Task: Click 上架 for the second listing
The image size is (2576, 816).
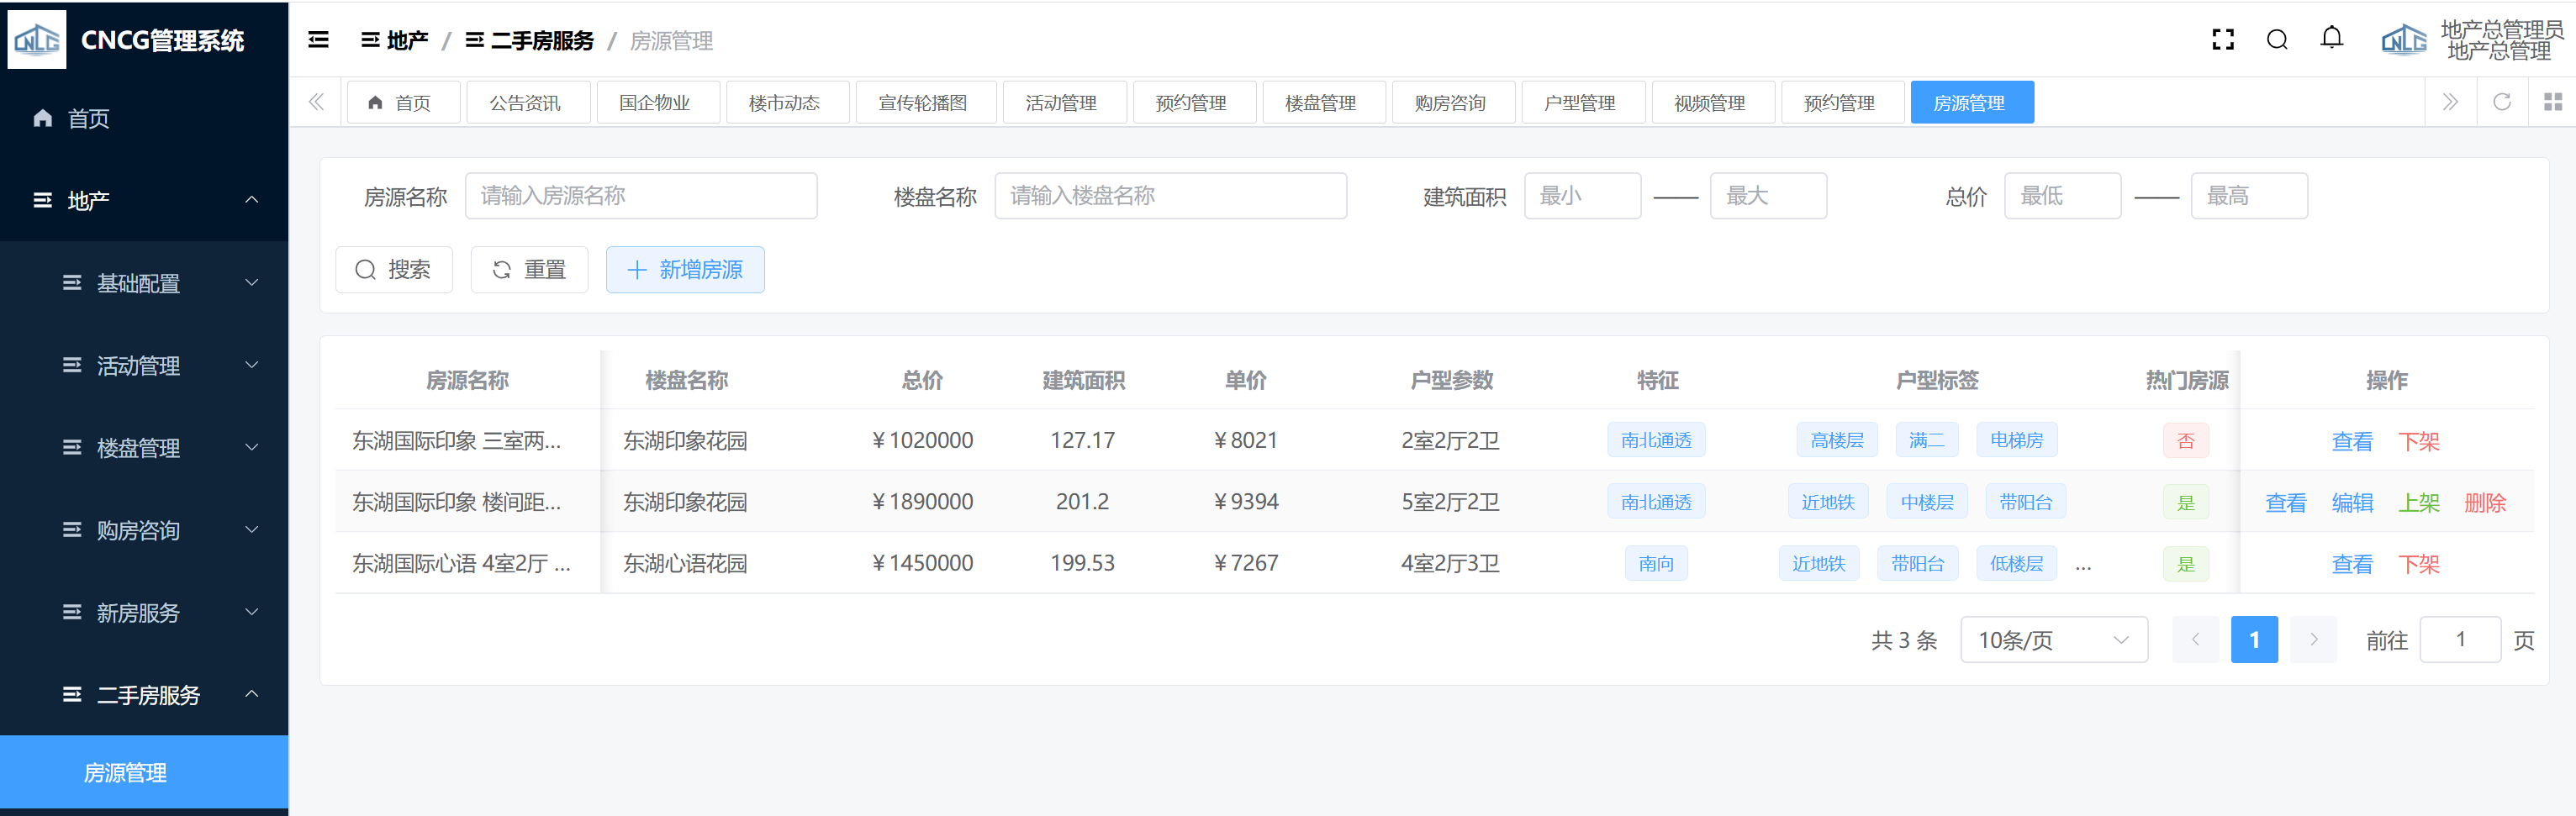Action: click(x=2418, y=503)
